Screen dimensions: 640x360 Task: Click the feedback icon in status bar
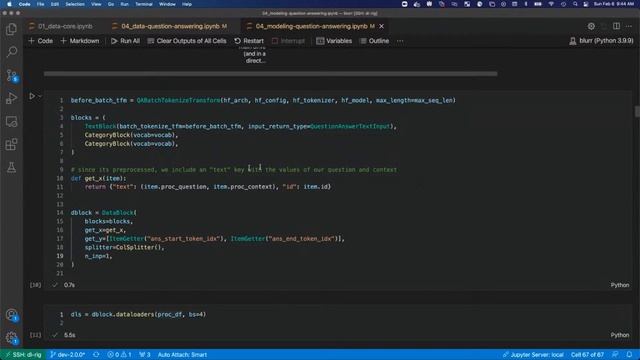(616, 355)
